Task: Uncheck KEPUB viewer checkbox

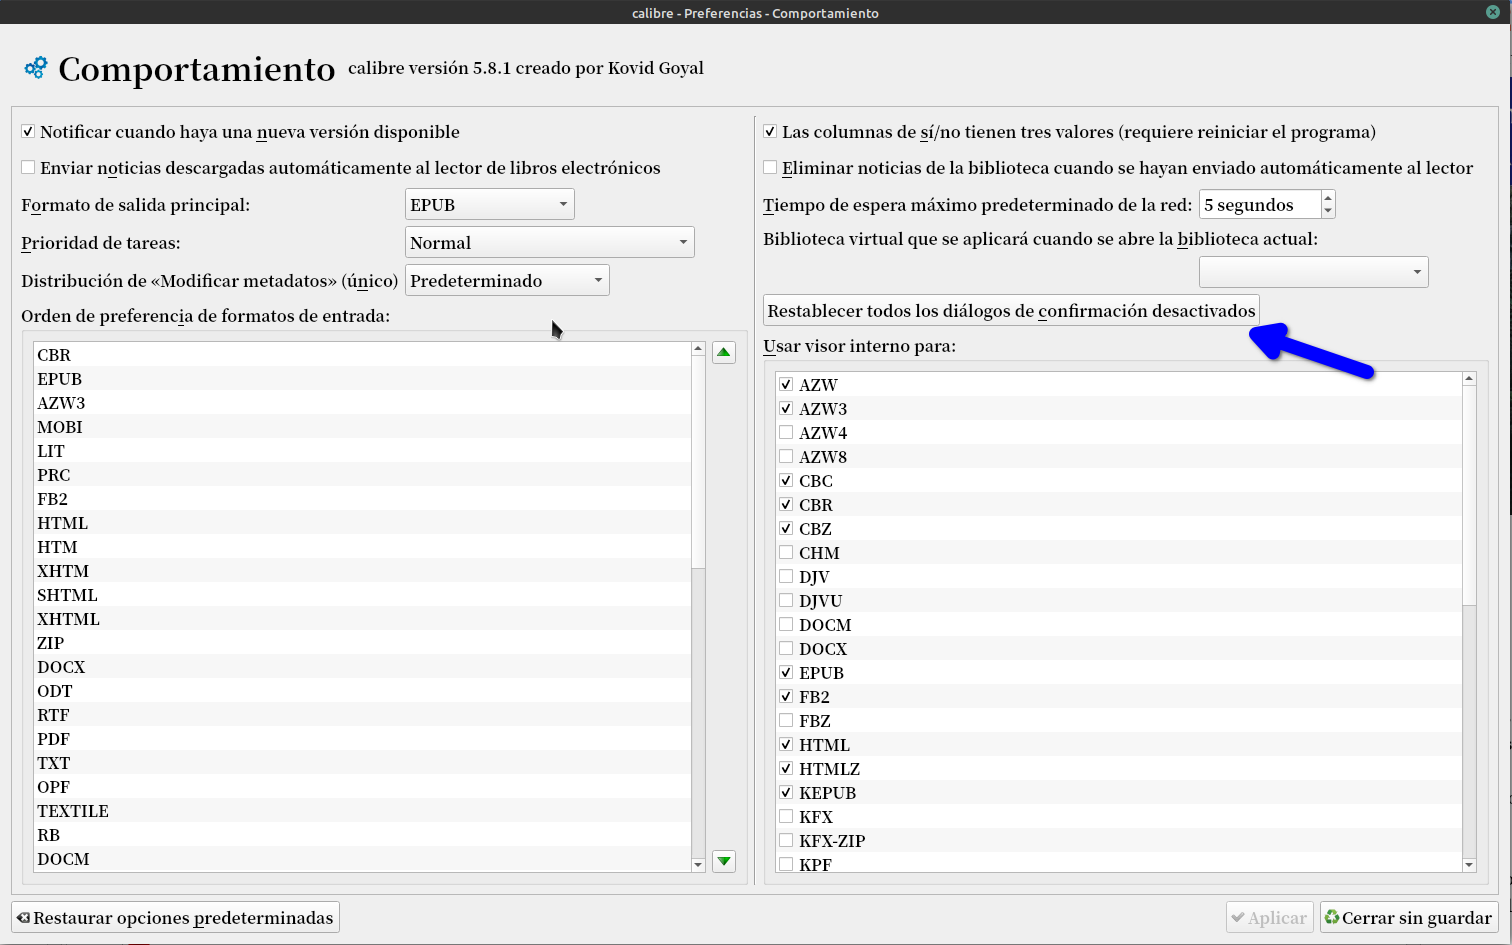Action: (786, 793)
